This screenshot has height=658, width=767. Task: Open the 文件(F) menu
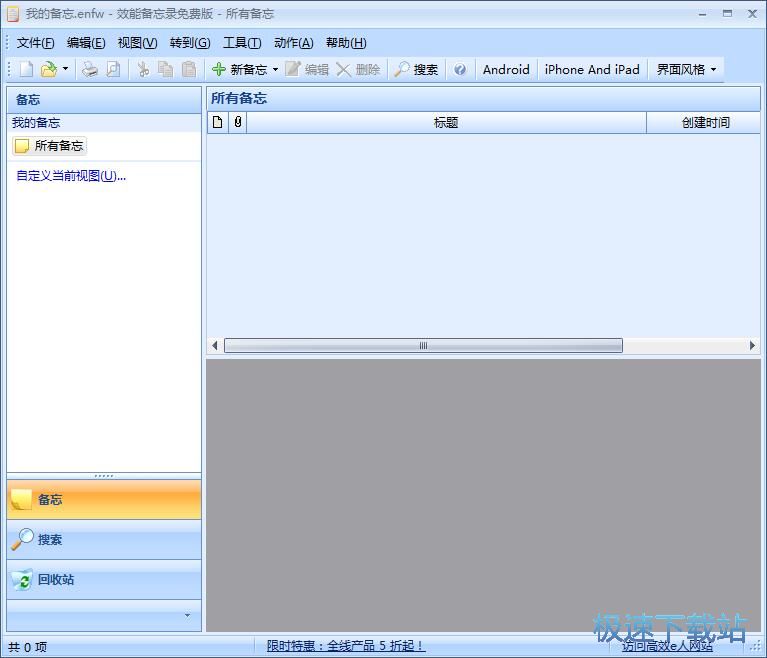click(x=35, y=42)
